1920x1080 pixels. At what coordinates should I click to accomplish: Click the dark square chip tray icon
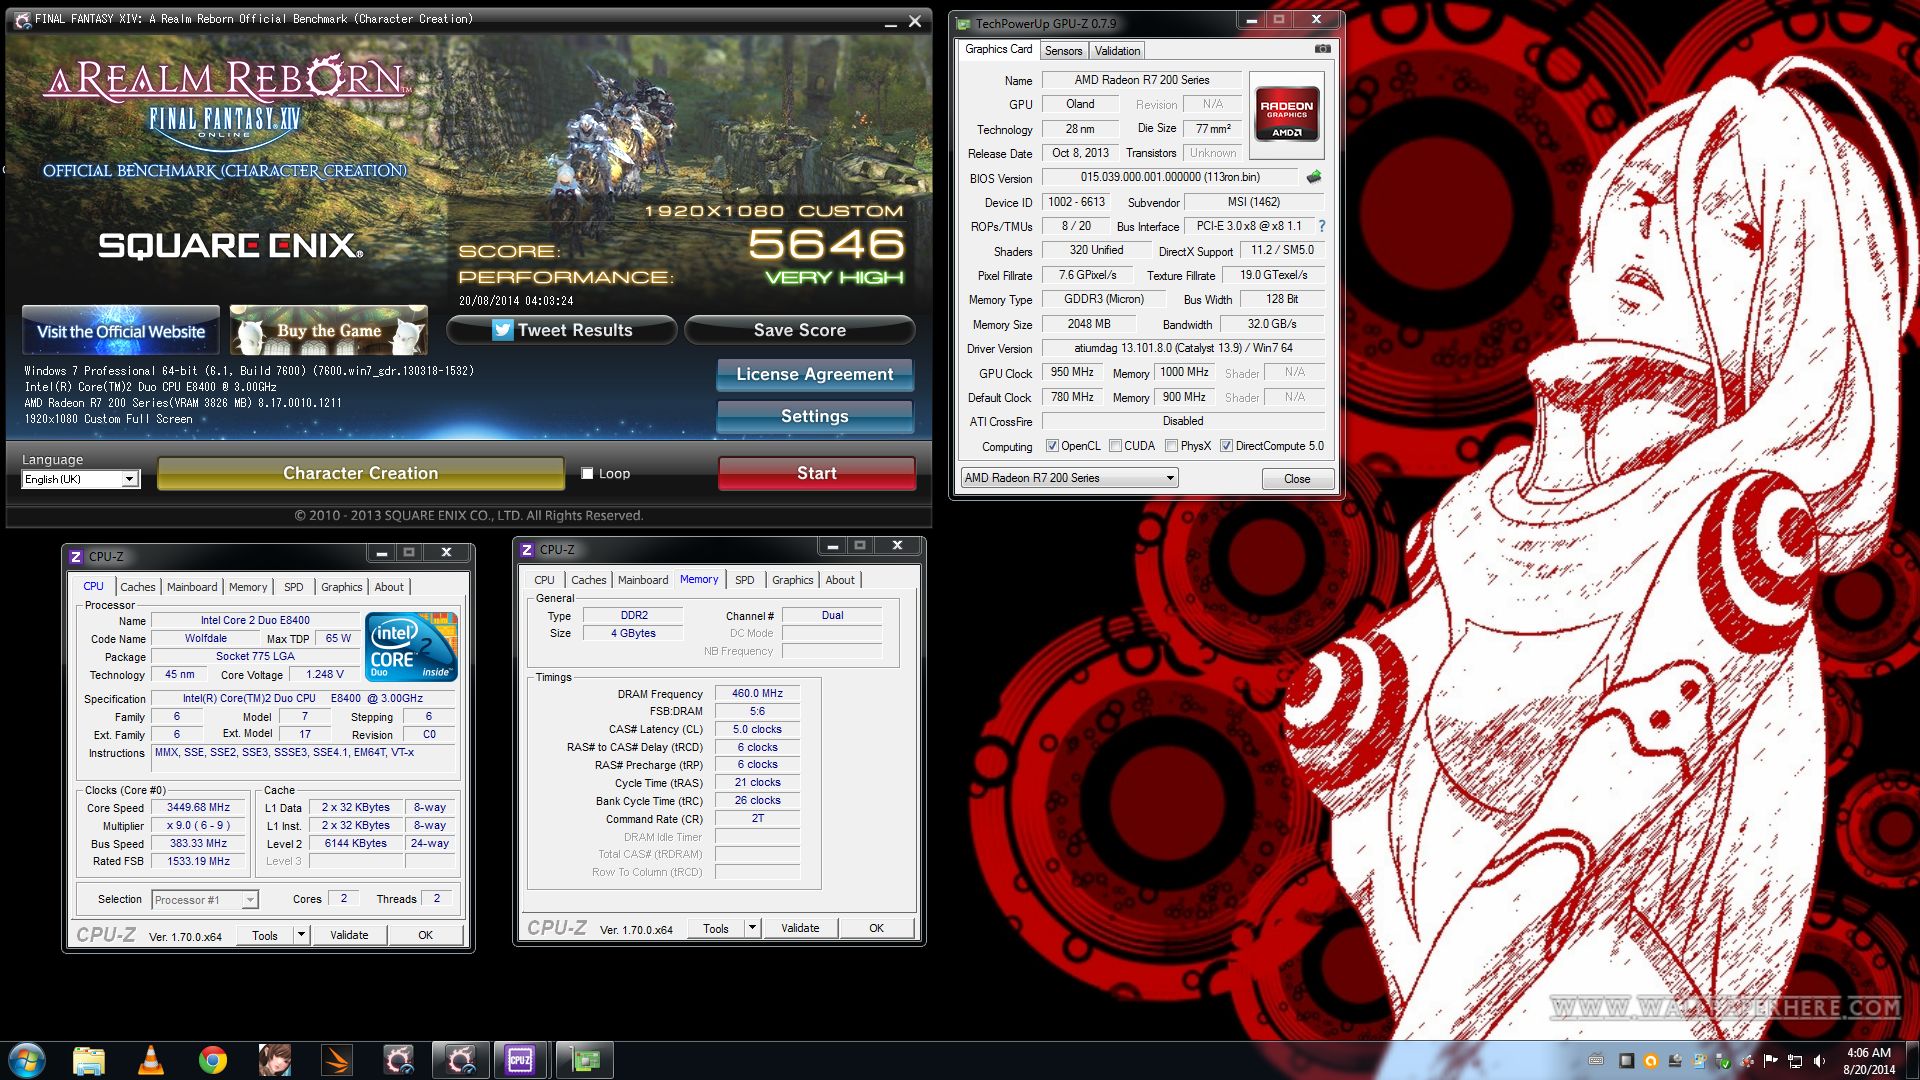(1627, 1061)
